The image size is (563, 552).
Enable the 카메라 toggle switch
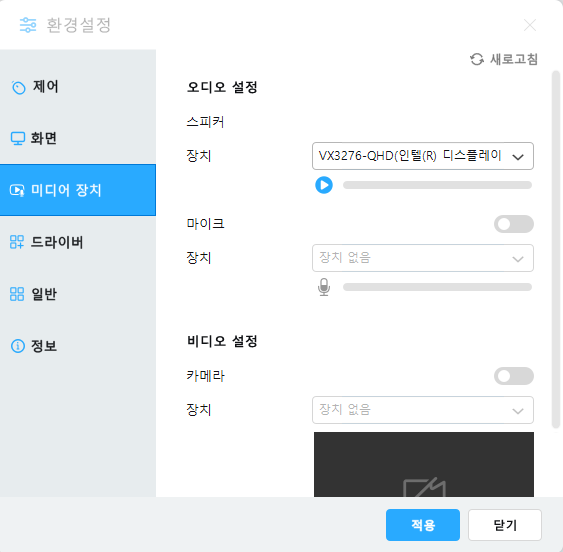(x=514, y=376)
